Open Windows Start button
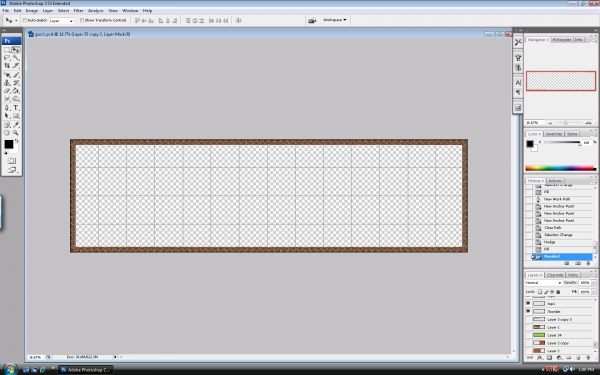This screenshot has width=600, height=375. 10,369
